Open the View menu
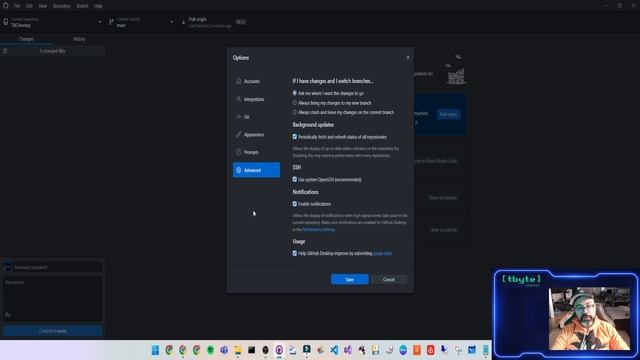The image size is (640, 360). tap(42, 6)
